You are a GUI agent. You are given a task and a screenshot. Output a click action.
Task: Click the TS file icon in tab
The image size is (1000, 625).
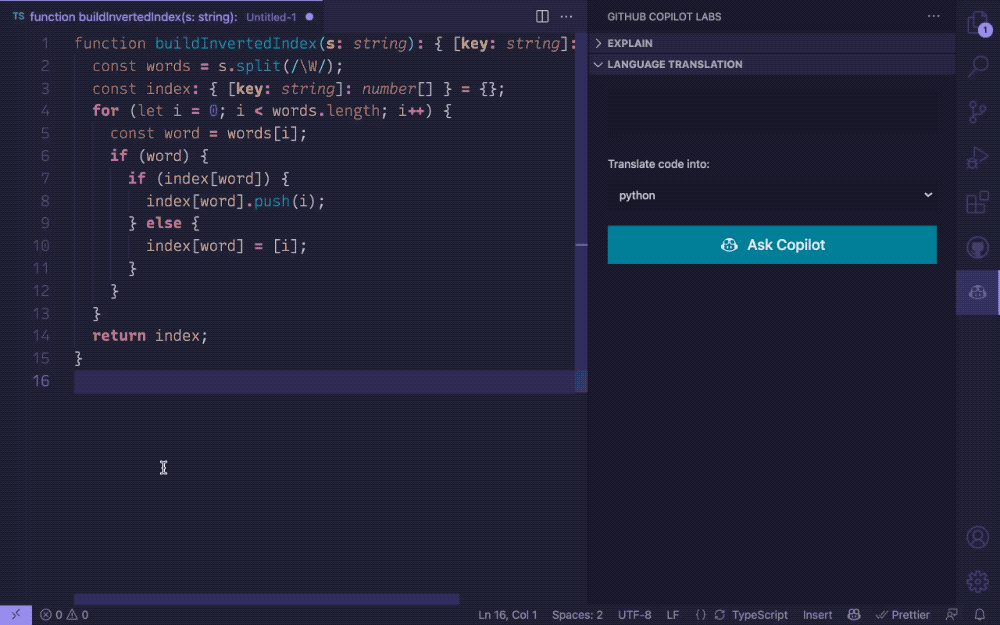[18, 17]
